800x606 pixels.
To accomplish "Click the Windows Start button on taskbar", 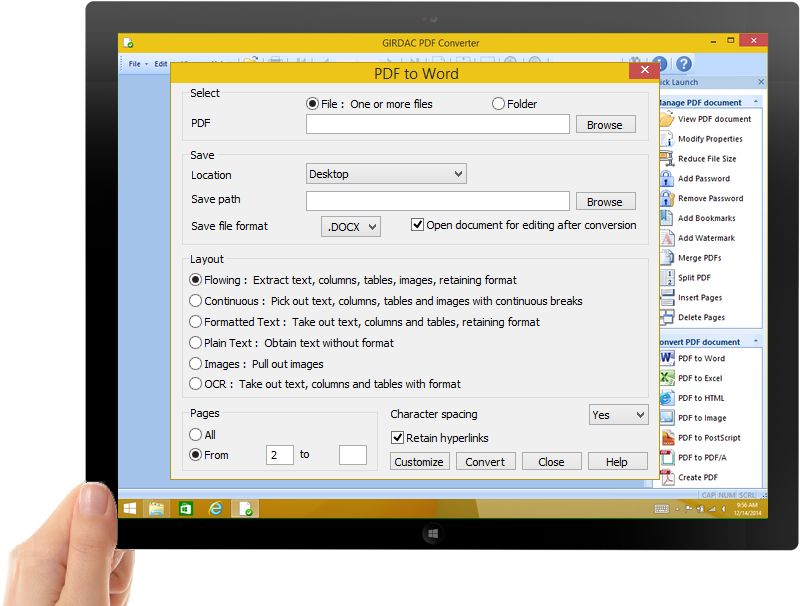I will [130, 509].
